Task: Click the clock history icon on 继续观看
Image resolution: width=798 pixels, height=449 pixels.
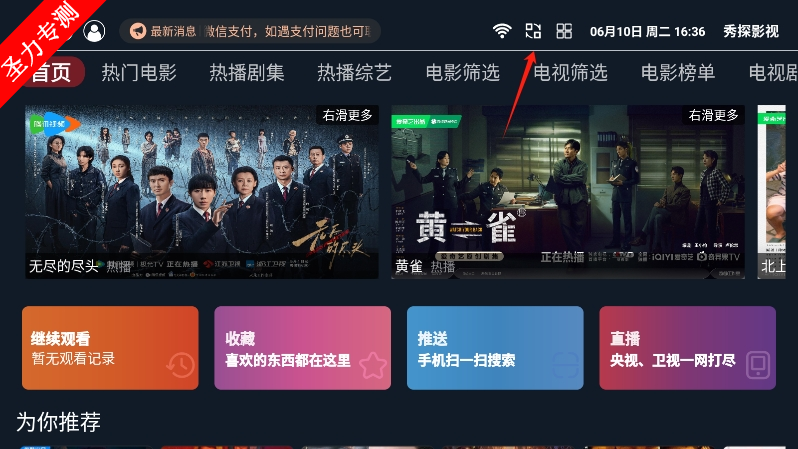Action: tap(180, 365)
